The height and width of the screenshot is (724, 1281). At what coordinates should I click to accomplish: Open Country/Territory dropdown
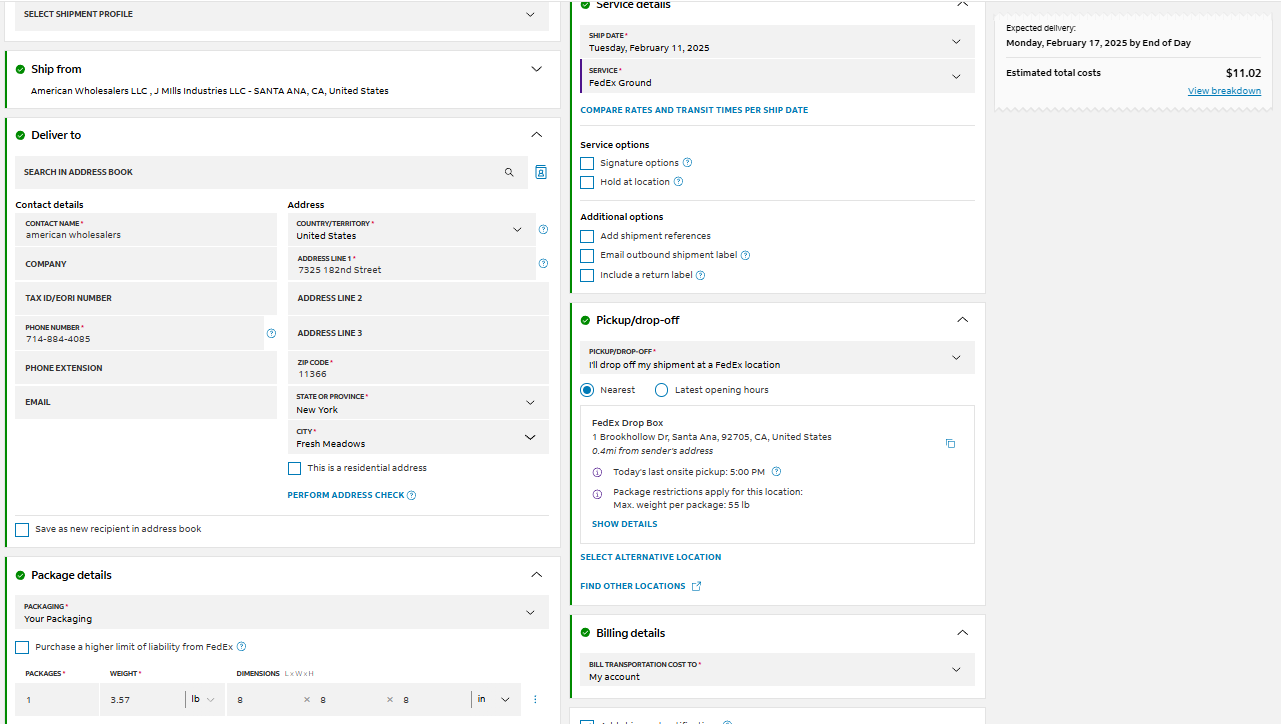tap(412, 229)
